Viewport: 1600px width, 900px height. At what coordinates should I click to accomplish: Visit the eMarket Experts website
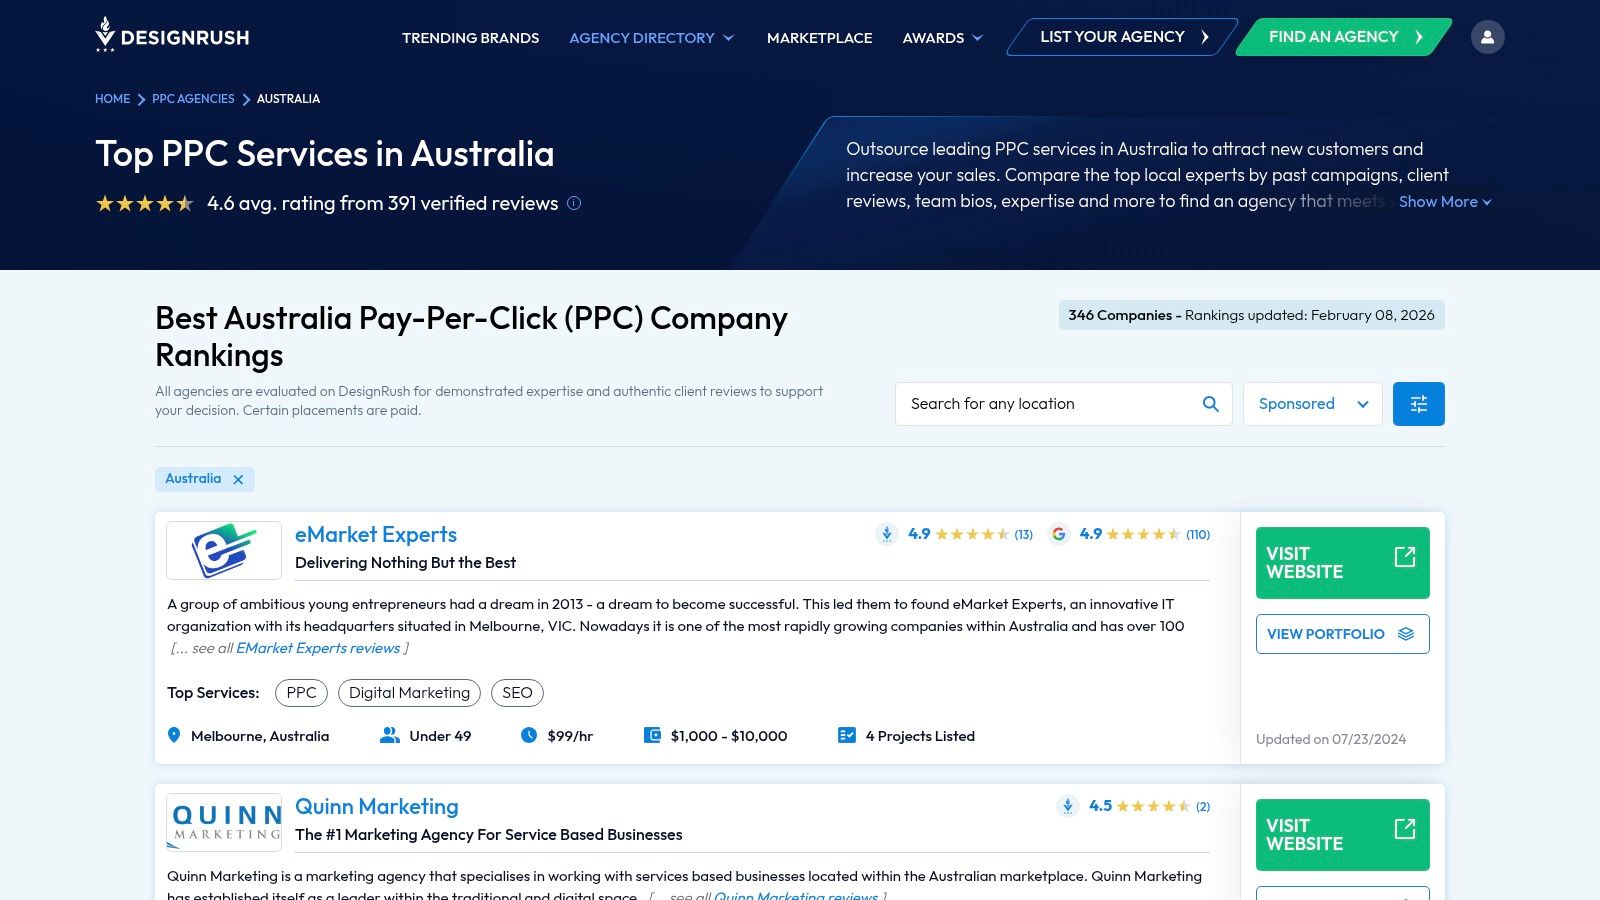pos(1342,563)
